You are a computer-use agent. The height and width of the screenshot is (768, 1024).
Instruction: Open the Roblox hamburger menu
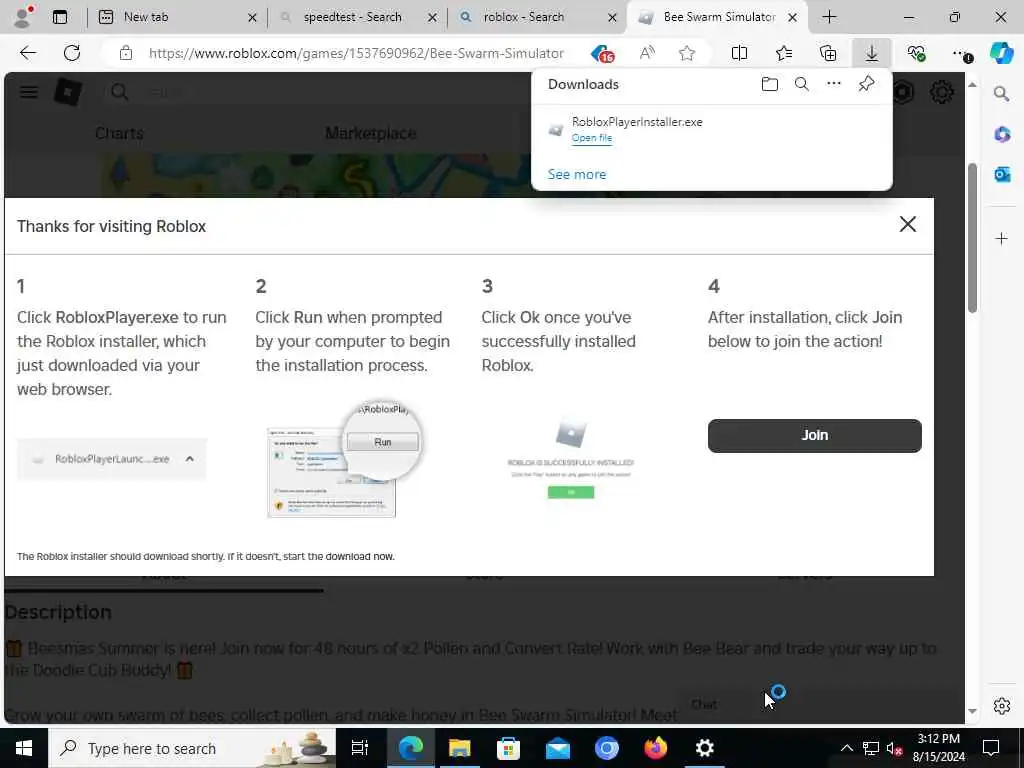point(29,92)
